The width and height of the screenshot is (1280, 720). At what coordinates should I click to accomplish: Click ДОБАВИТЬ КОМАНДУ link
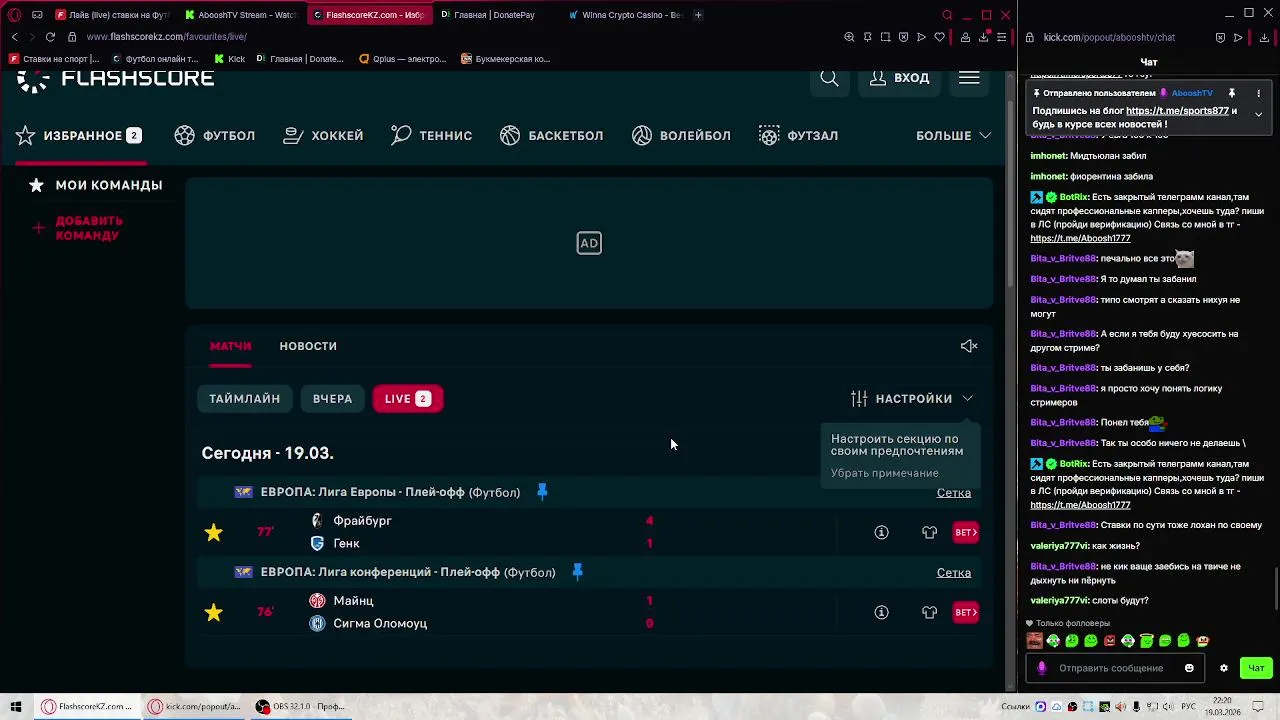point(78,228)
